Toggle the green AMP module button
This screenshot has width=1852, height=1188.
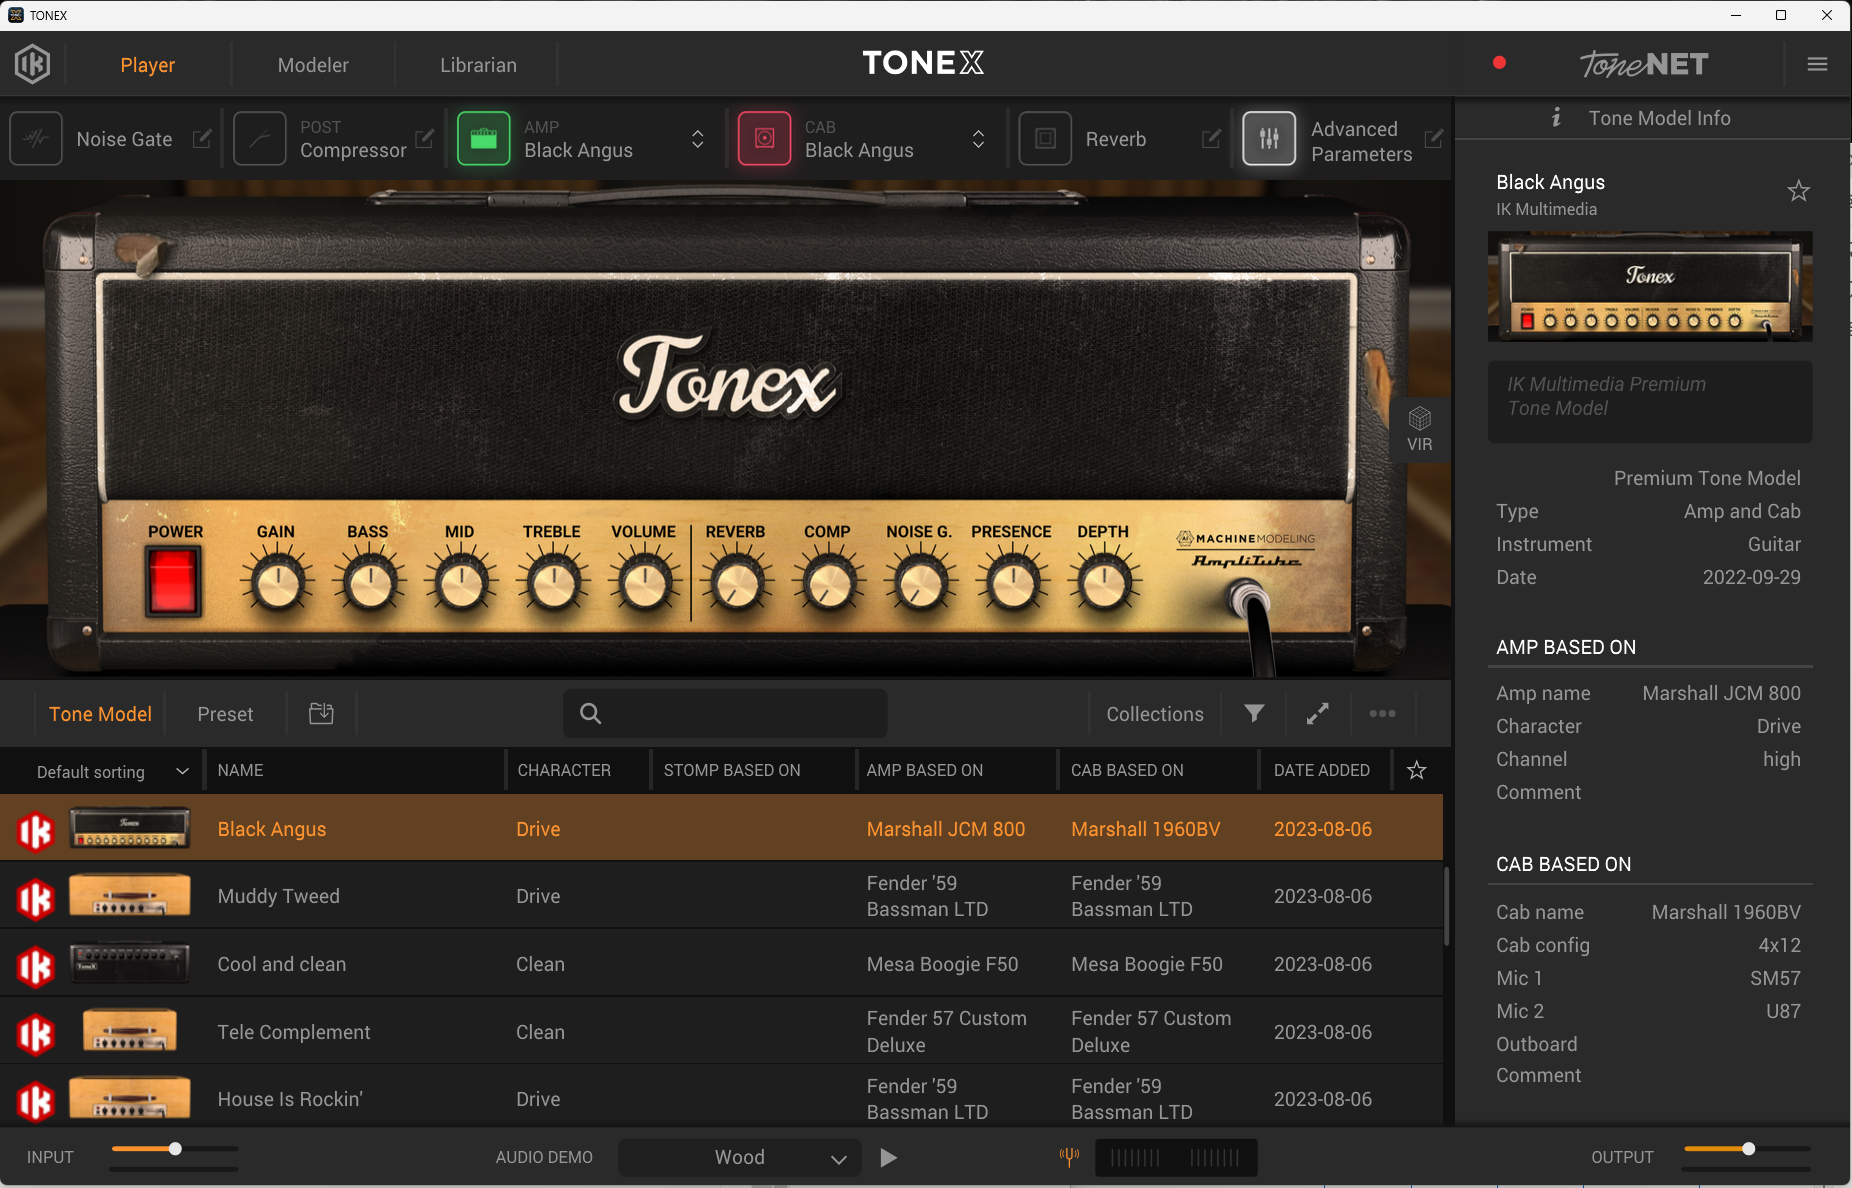coord(484,139)
